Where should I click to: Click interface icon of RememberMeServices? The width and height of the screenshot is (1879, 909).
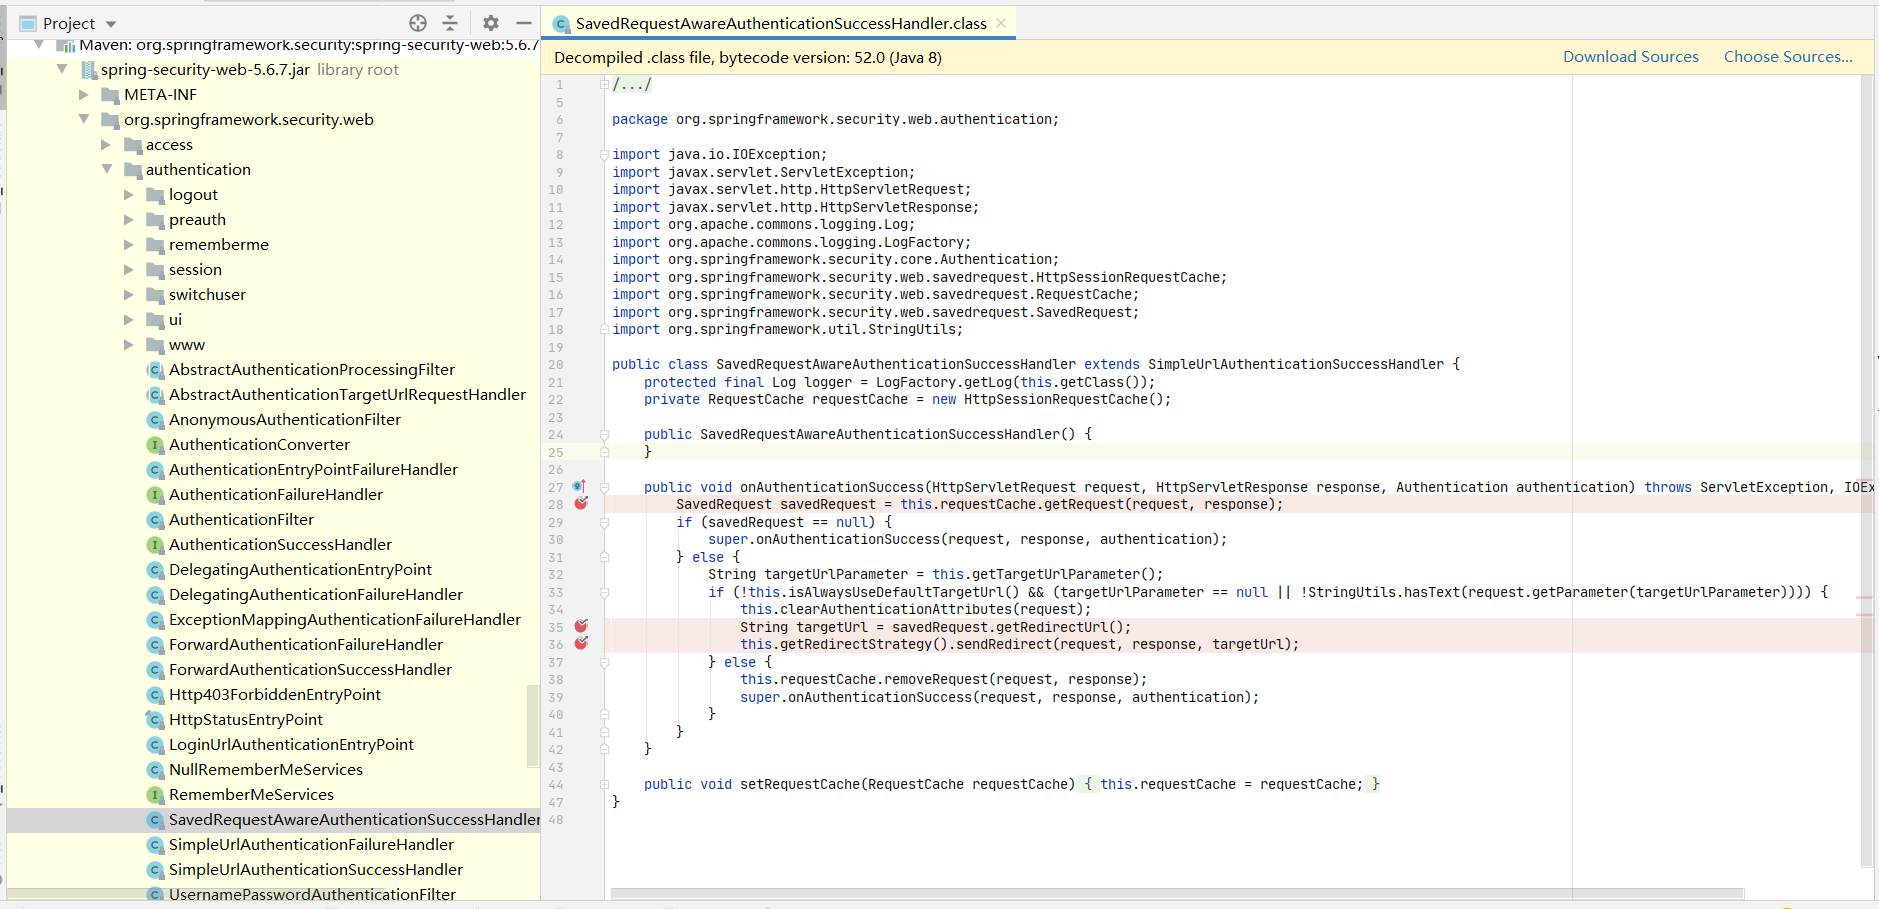coord(155,795)
